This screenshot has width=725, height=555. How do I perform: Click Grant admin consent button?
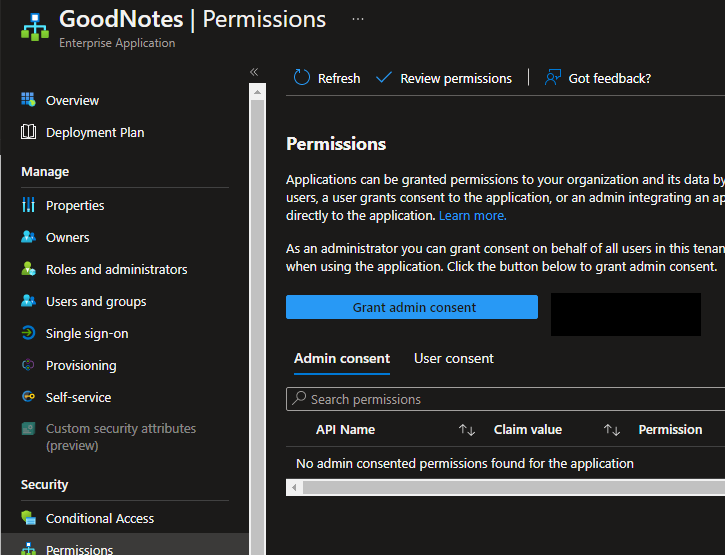click(412, 307)
